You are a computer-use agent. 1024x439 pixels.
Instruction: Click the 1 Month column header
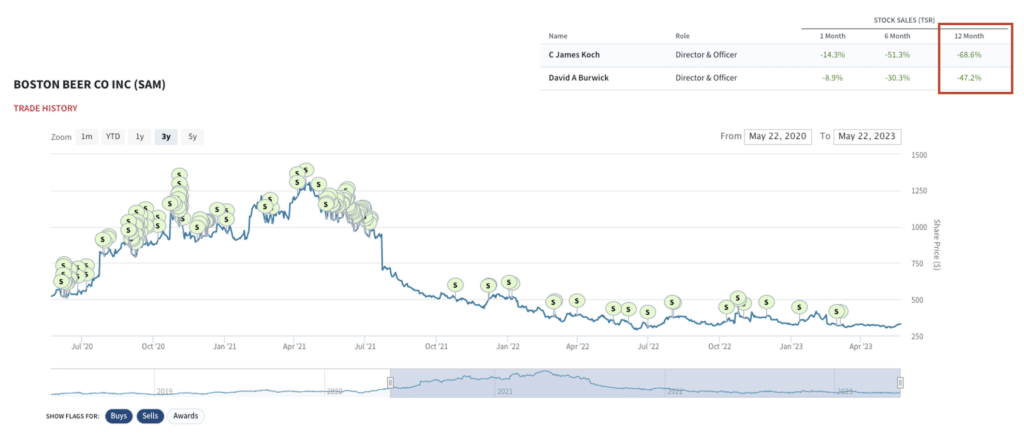832,36
